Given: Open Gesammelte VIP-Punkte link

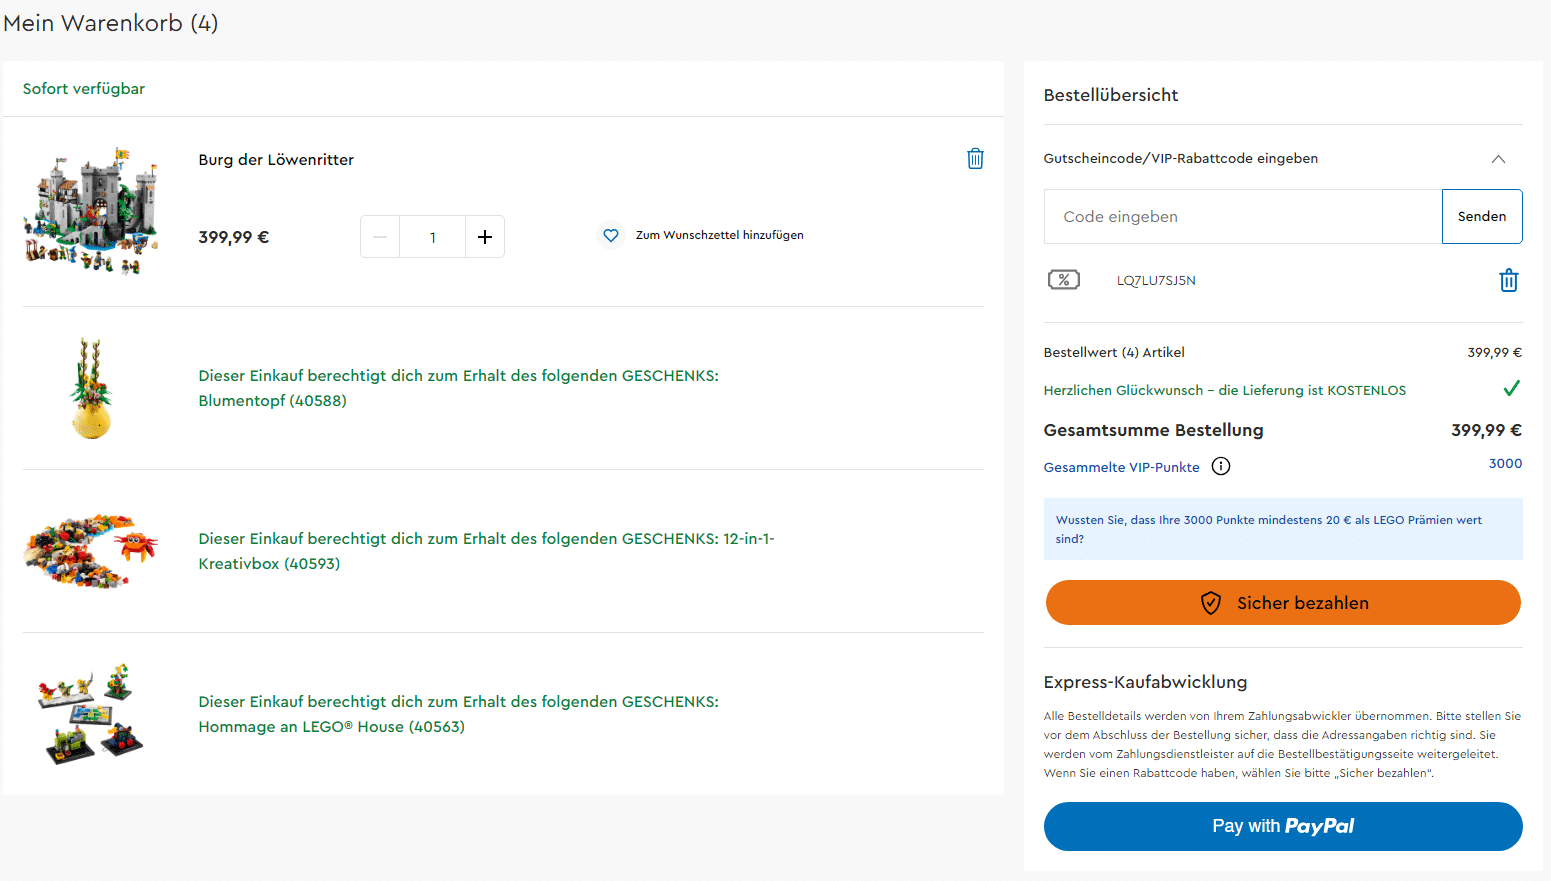Looking at the screenshot, I should click(1121, 467).
